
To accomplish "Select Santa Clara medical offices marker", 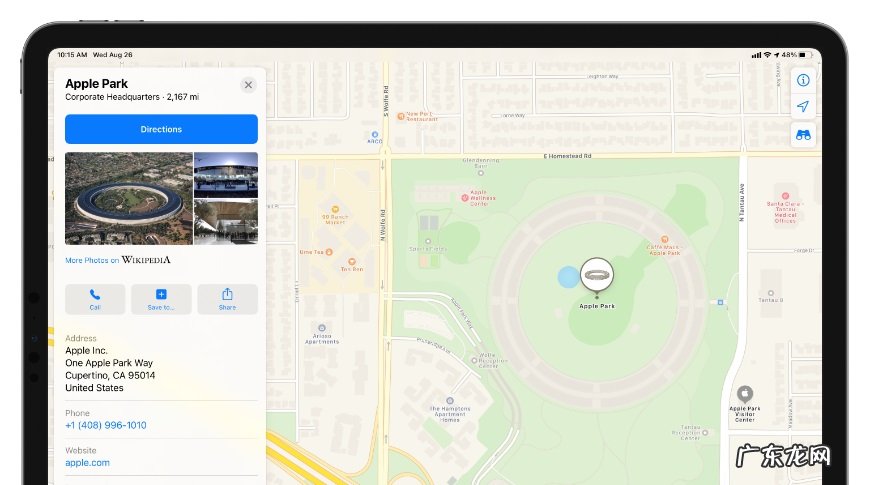I will click(x=785, y=196).
